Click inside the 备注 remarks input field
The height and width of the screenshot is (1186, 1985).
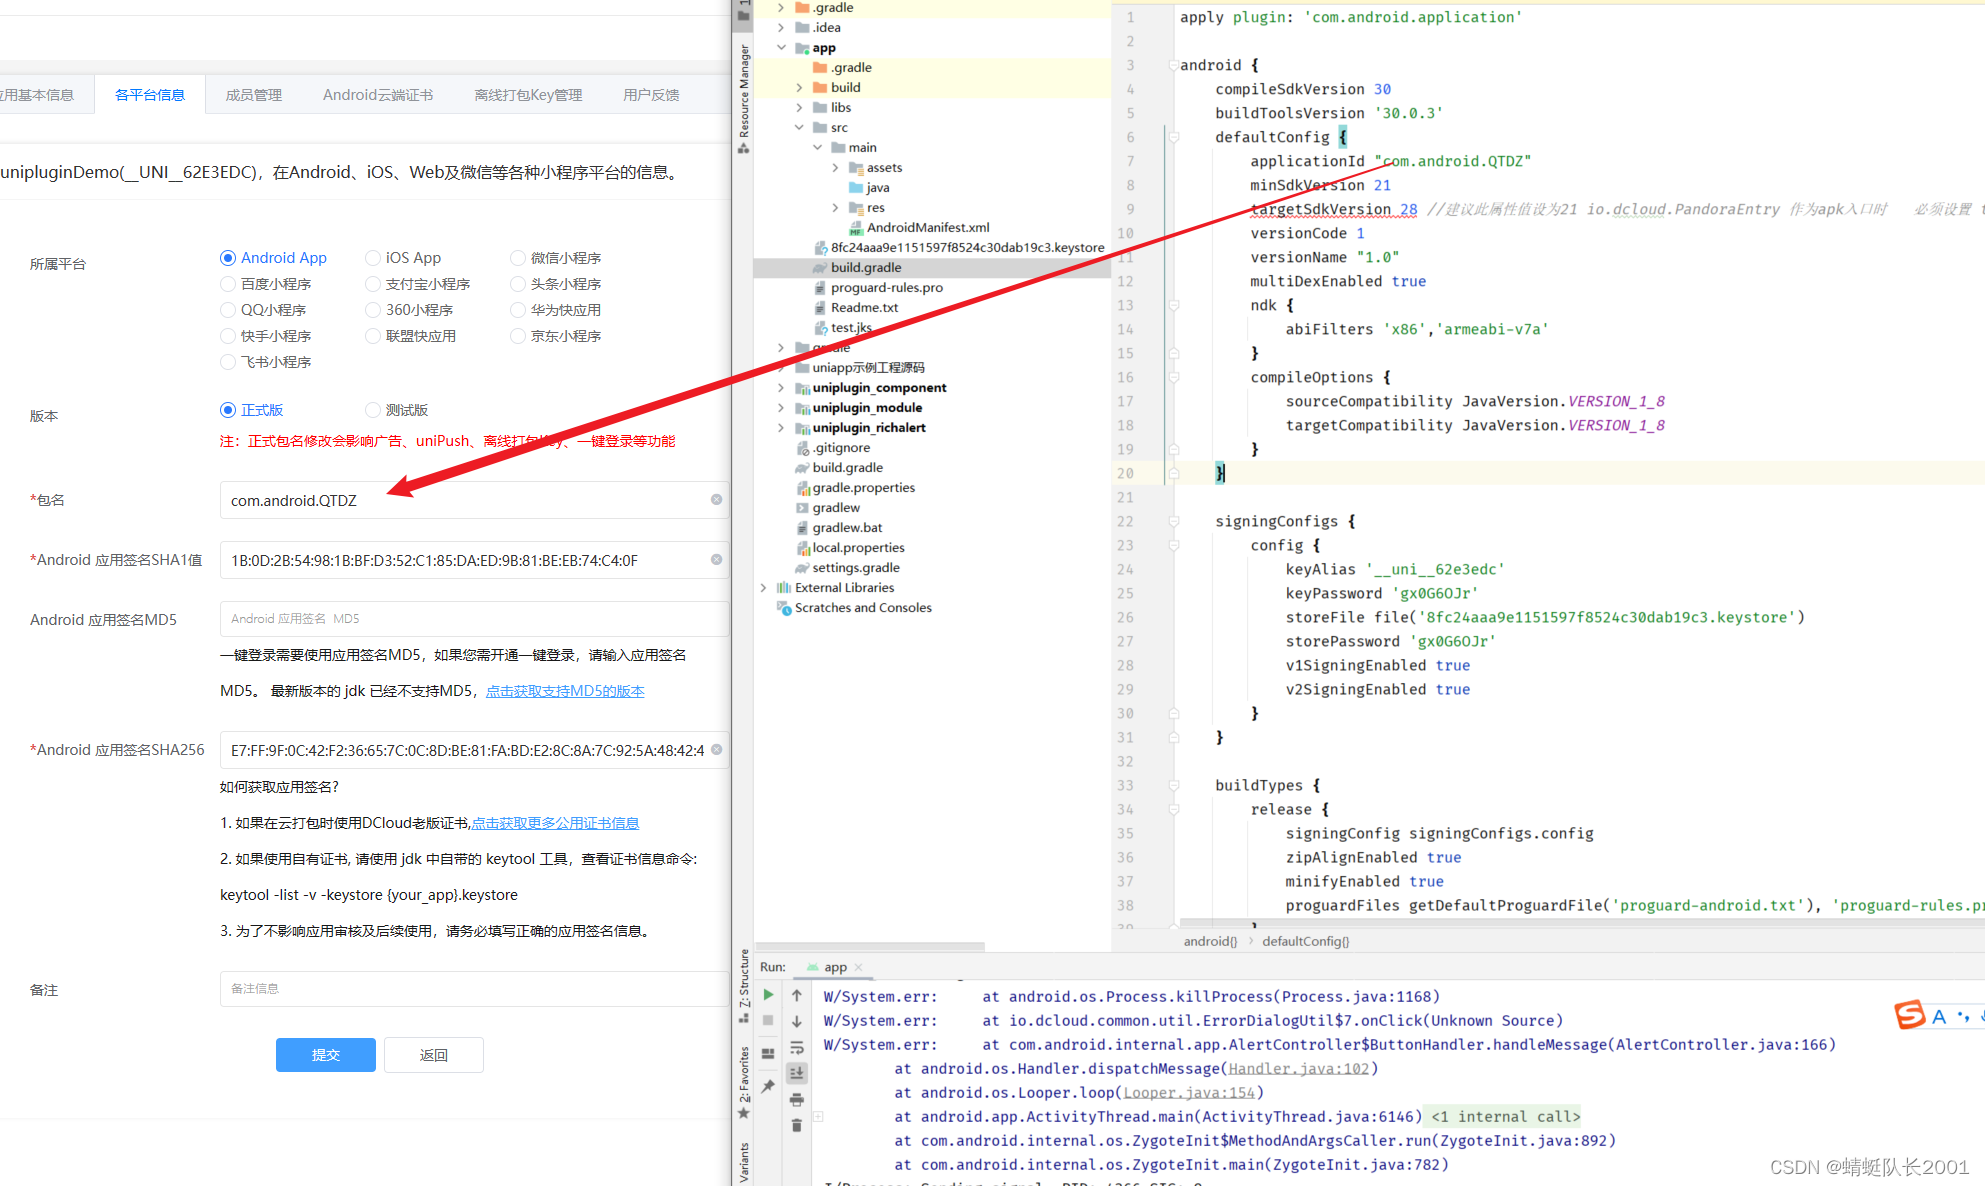click(474, 989)
